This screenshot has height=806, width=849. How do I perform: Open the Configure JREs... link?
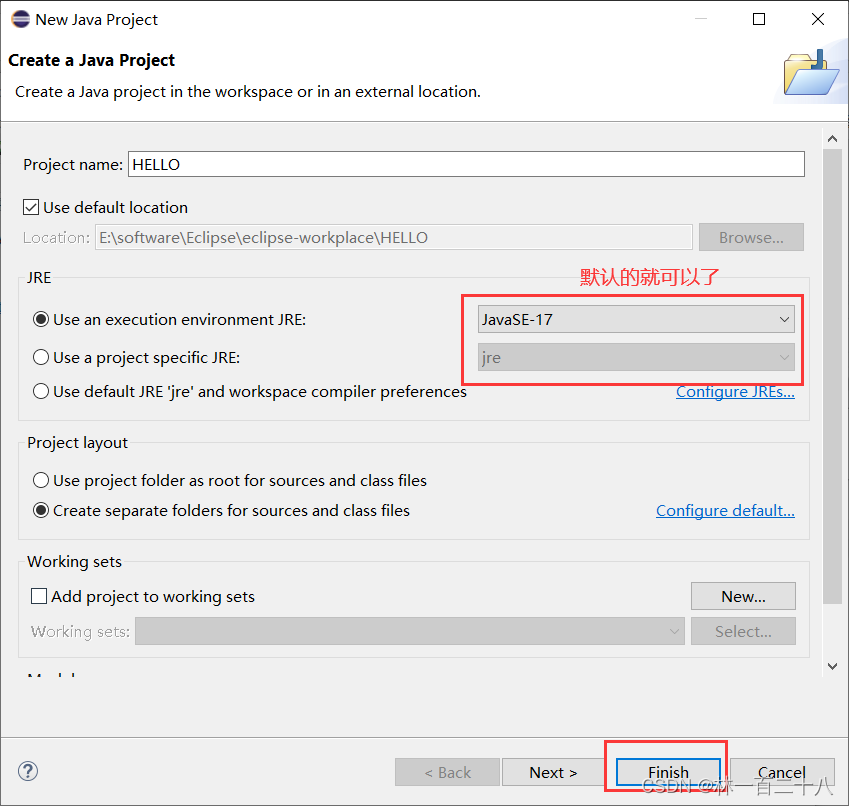[x=735, y=391]
